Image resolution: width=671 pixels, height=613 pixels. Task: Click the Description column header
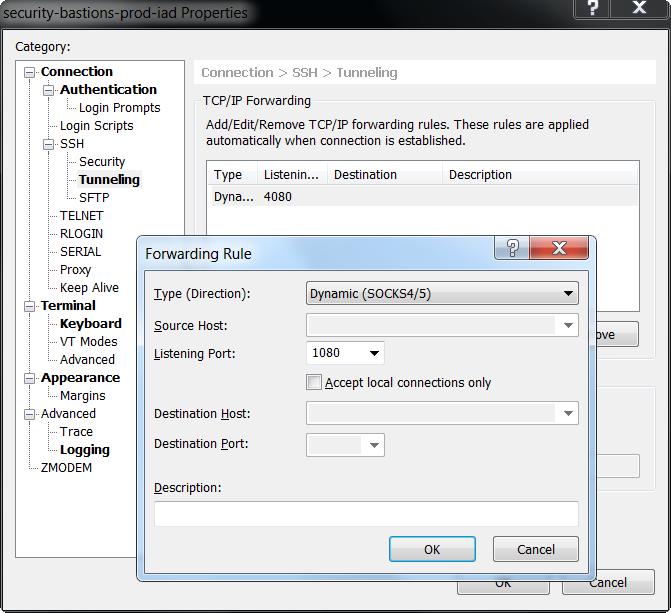(x=539, y=175)
